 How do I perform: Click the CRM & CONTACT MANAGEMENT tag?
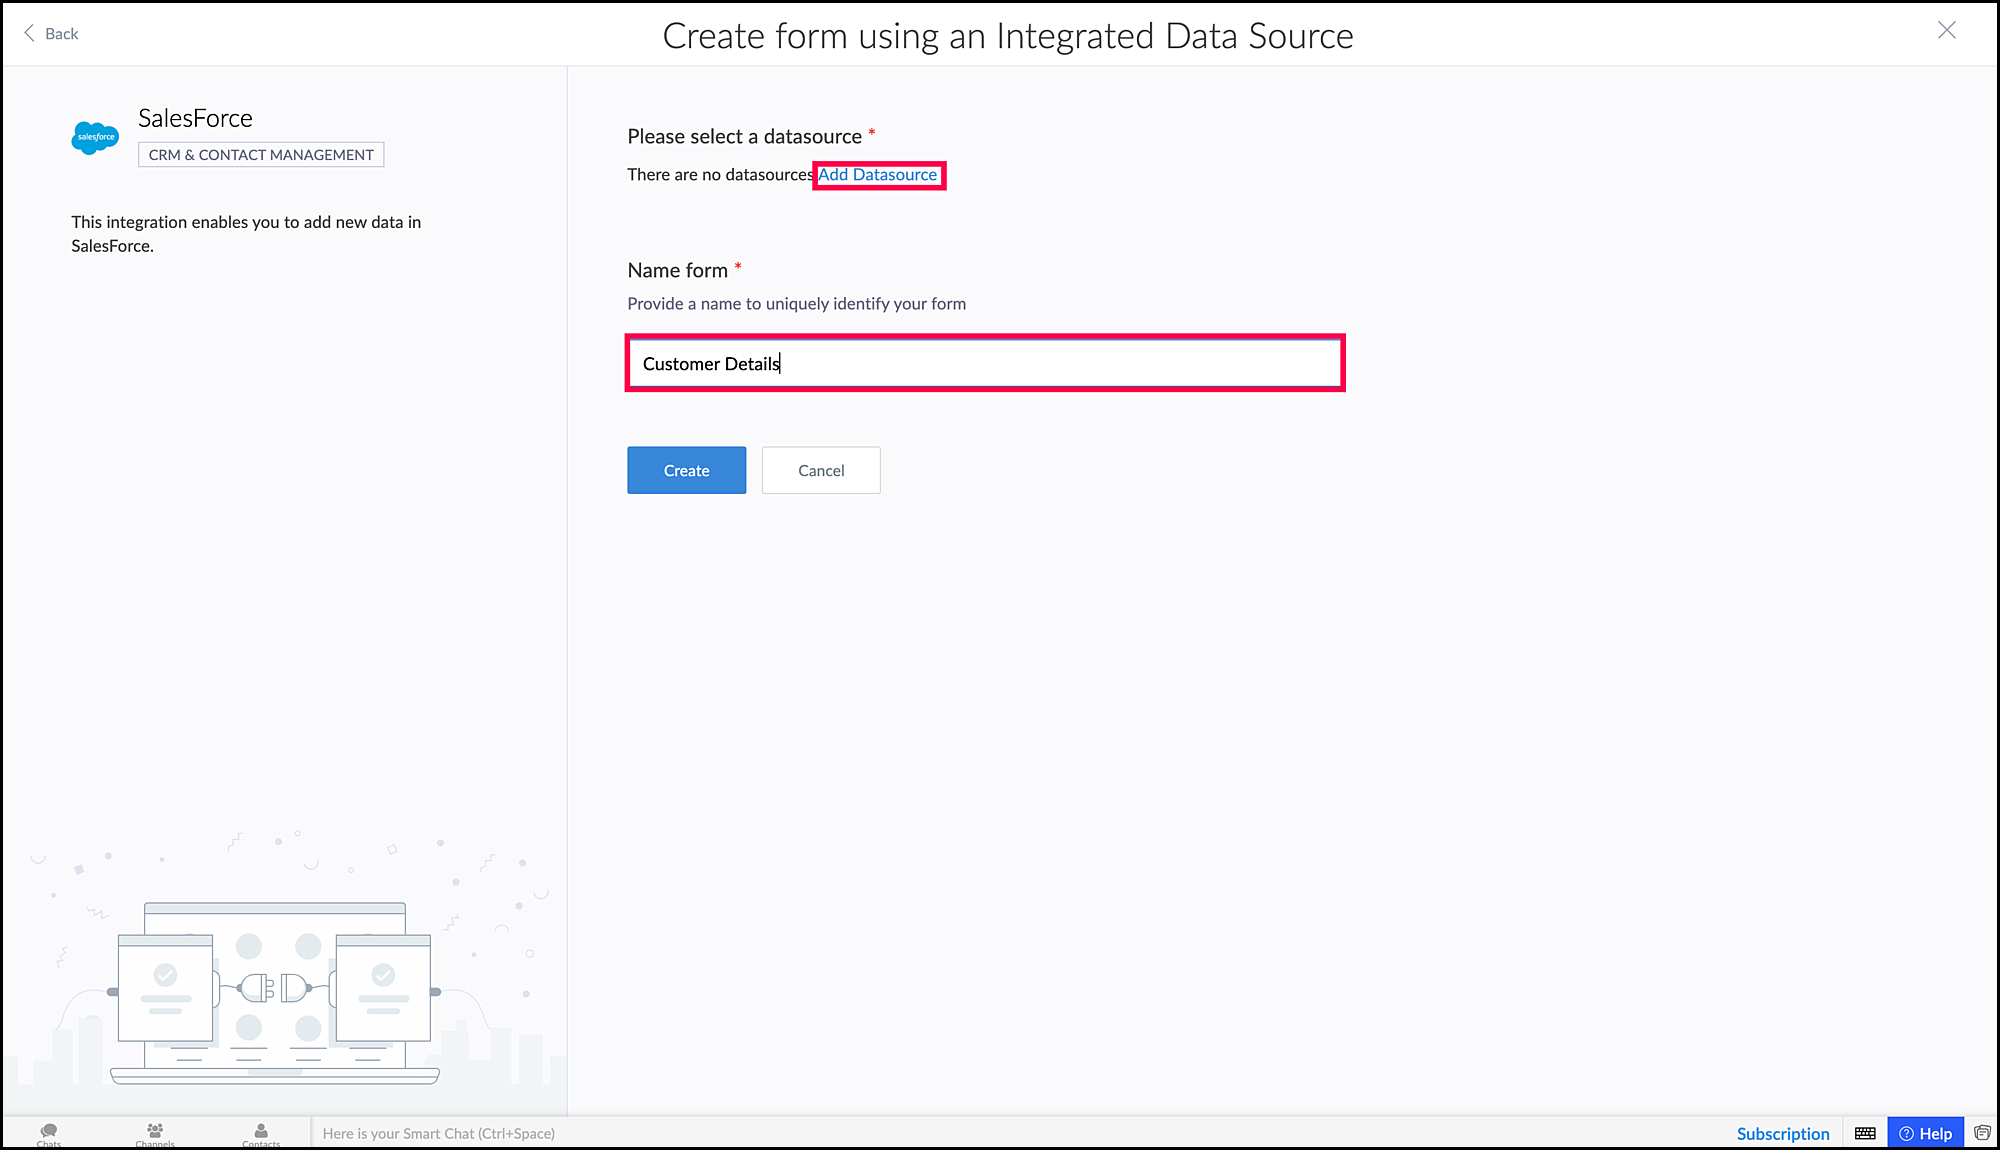point(261,155)
